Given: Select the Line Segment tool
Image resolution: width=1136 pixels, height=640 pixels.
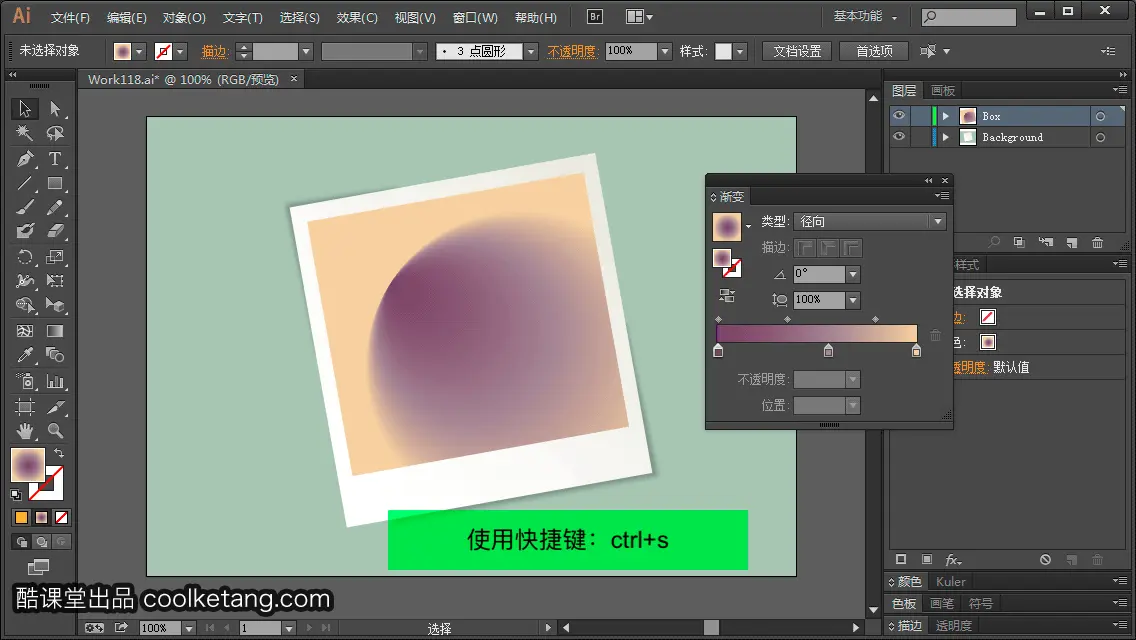Looking at the screenshot, I should (x=25, y=183).
